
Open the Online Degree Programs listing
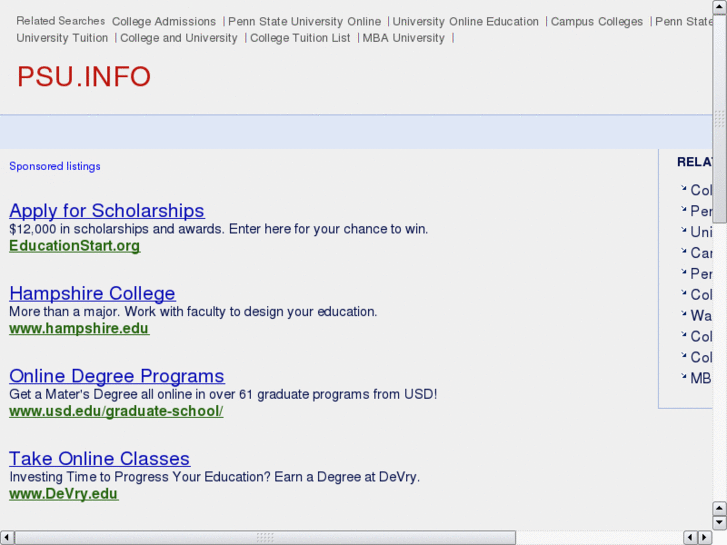pyautogui.click(x=117, y=376)
